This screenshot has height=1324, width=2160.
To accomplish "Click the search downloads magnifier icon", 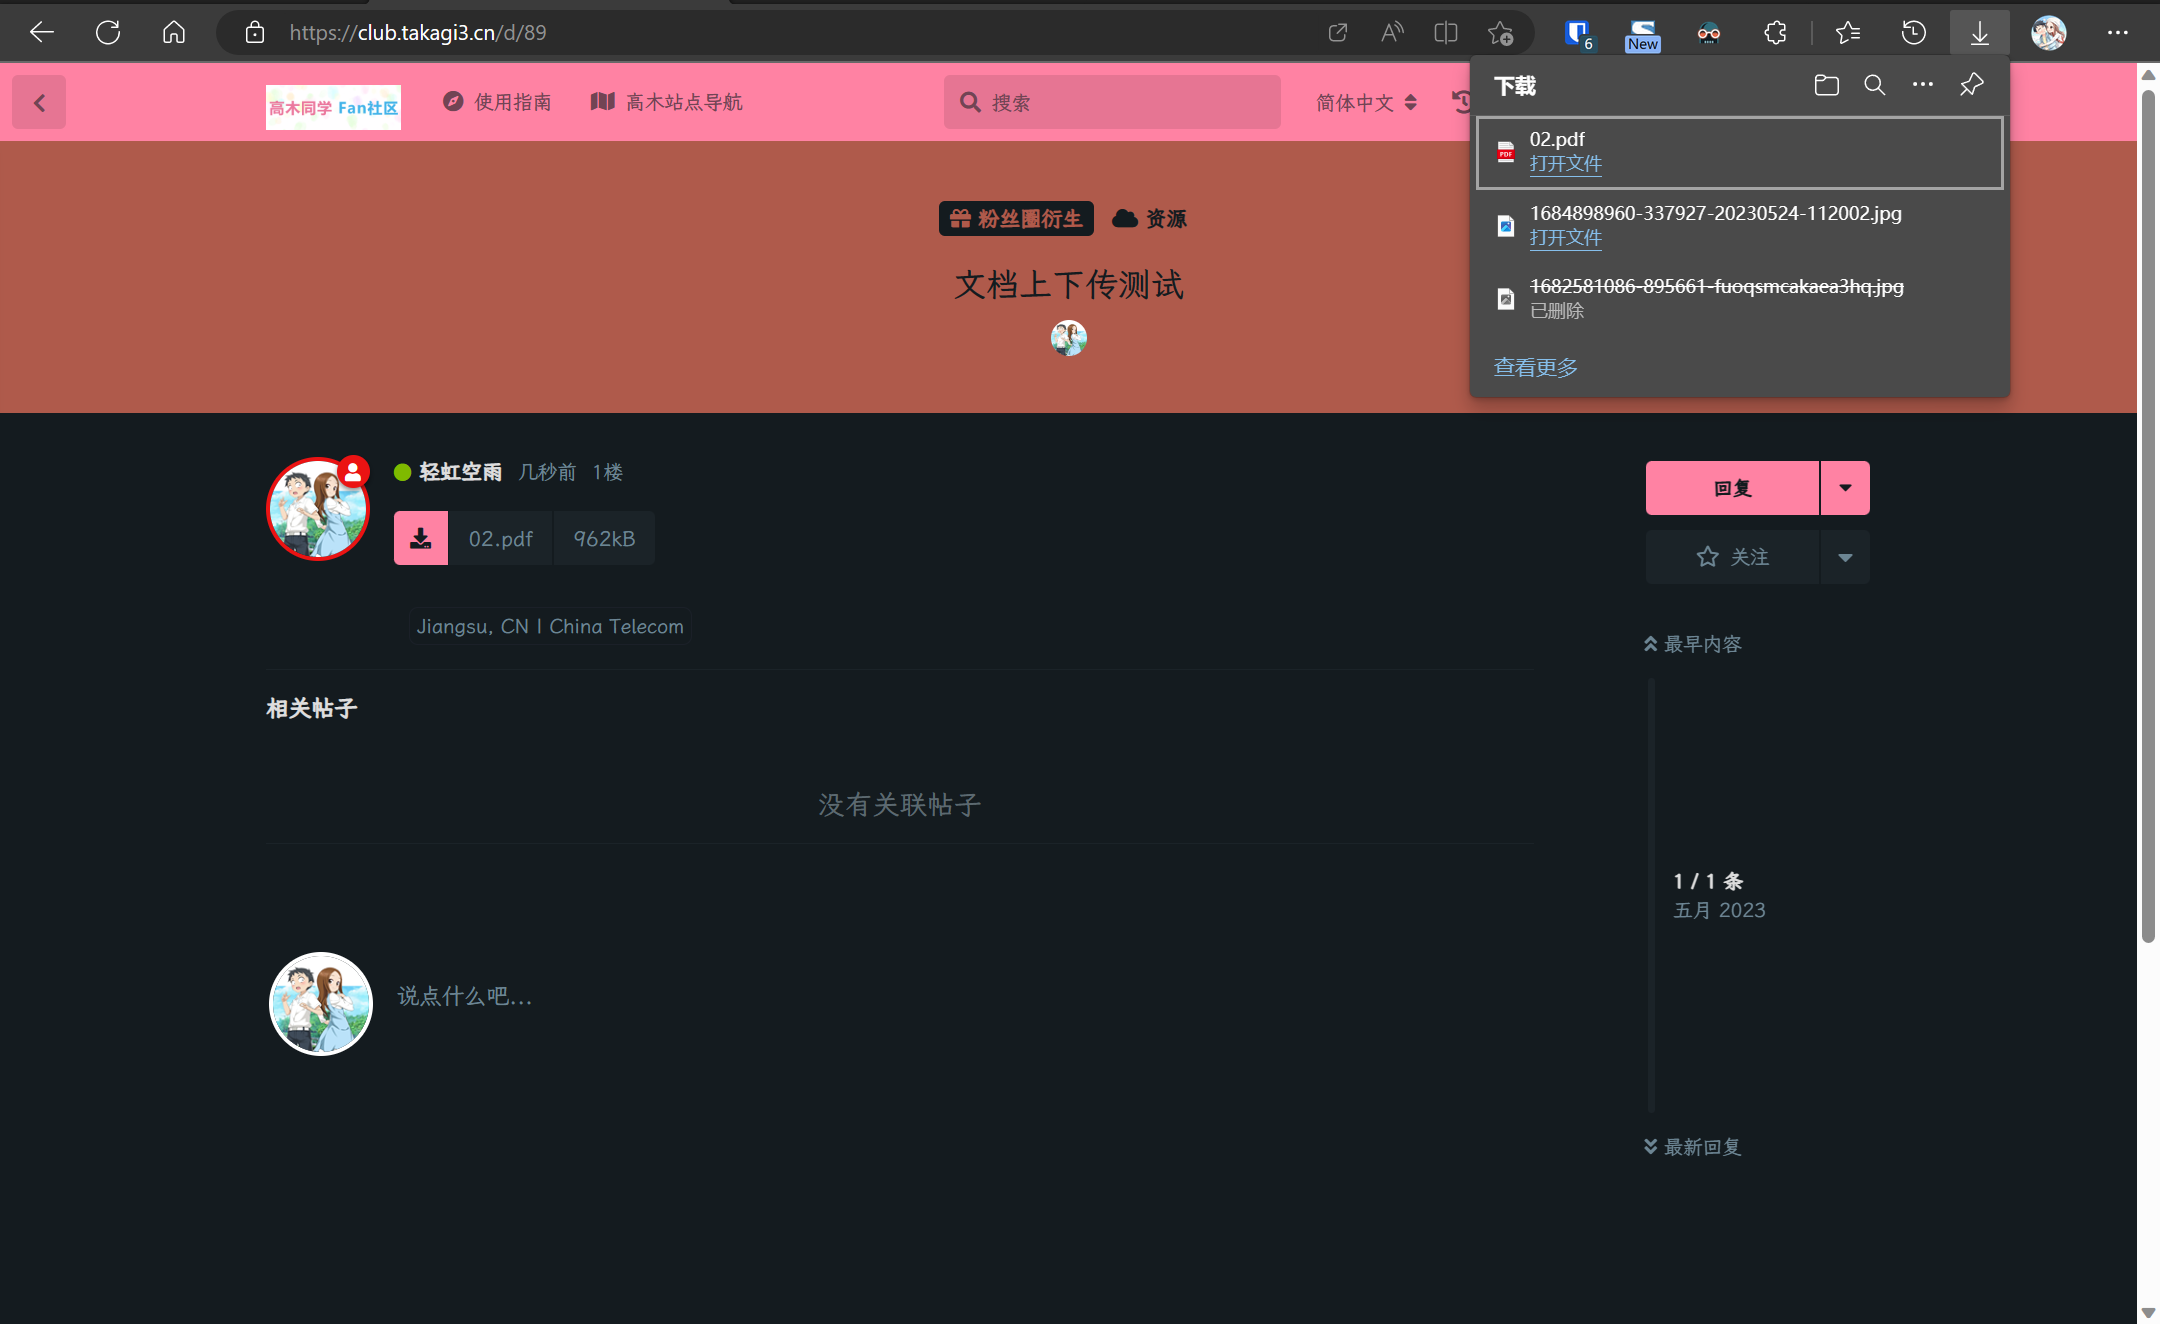I will click(1875, 86).
